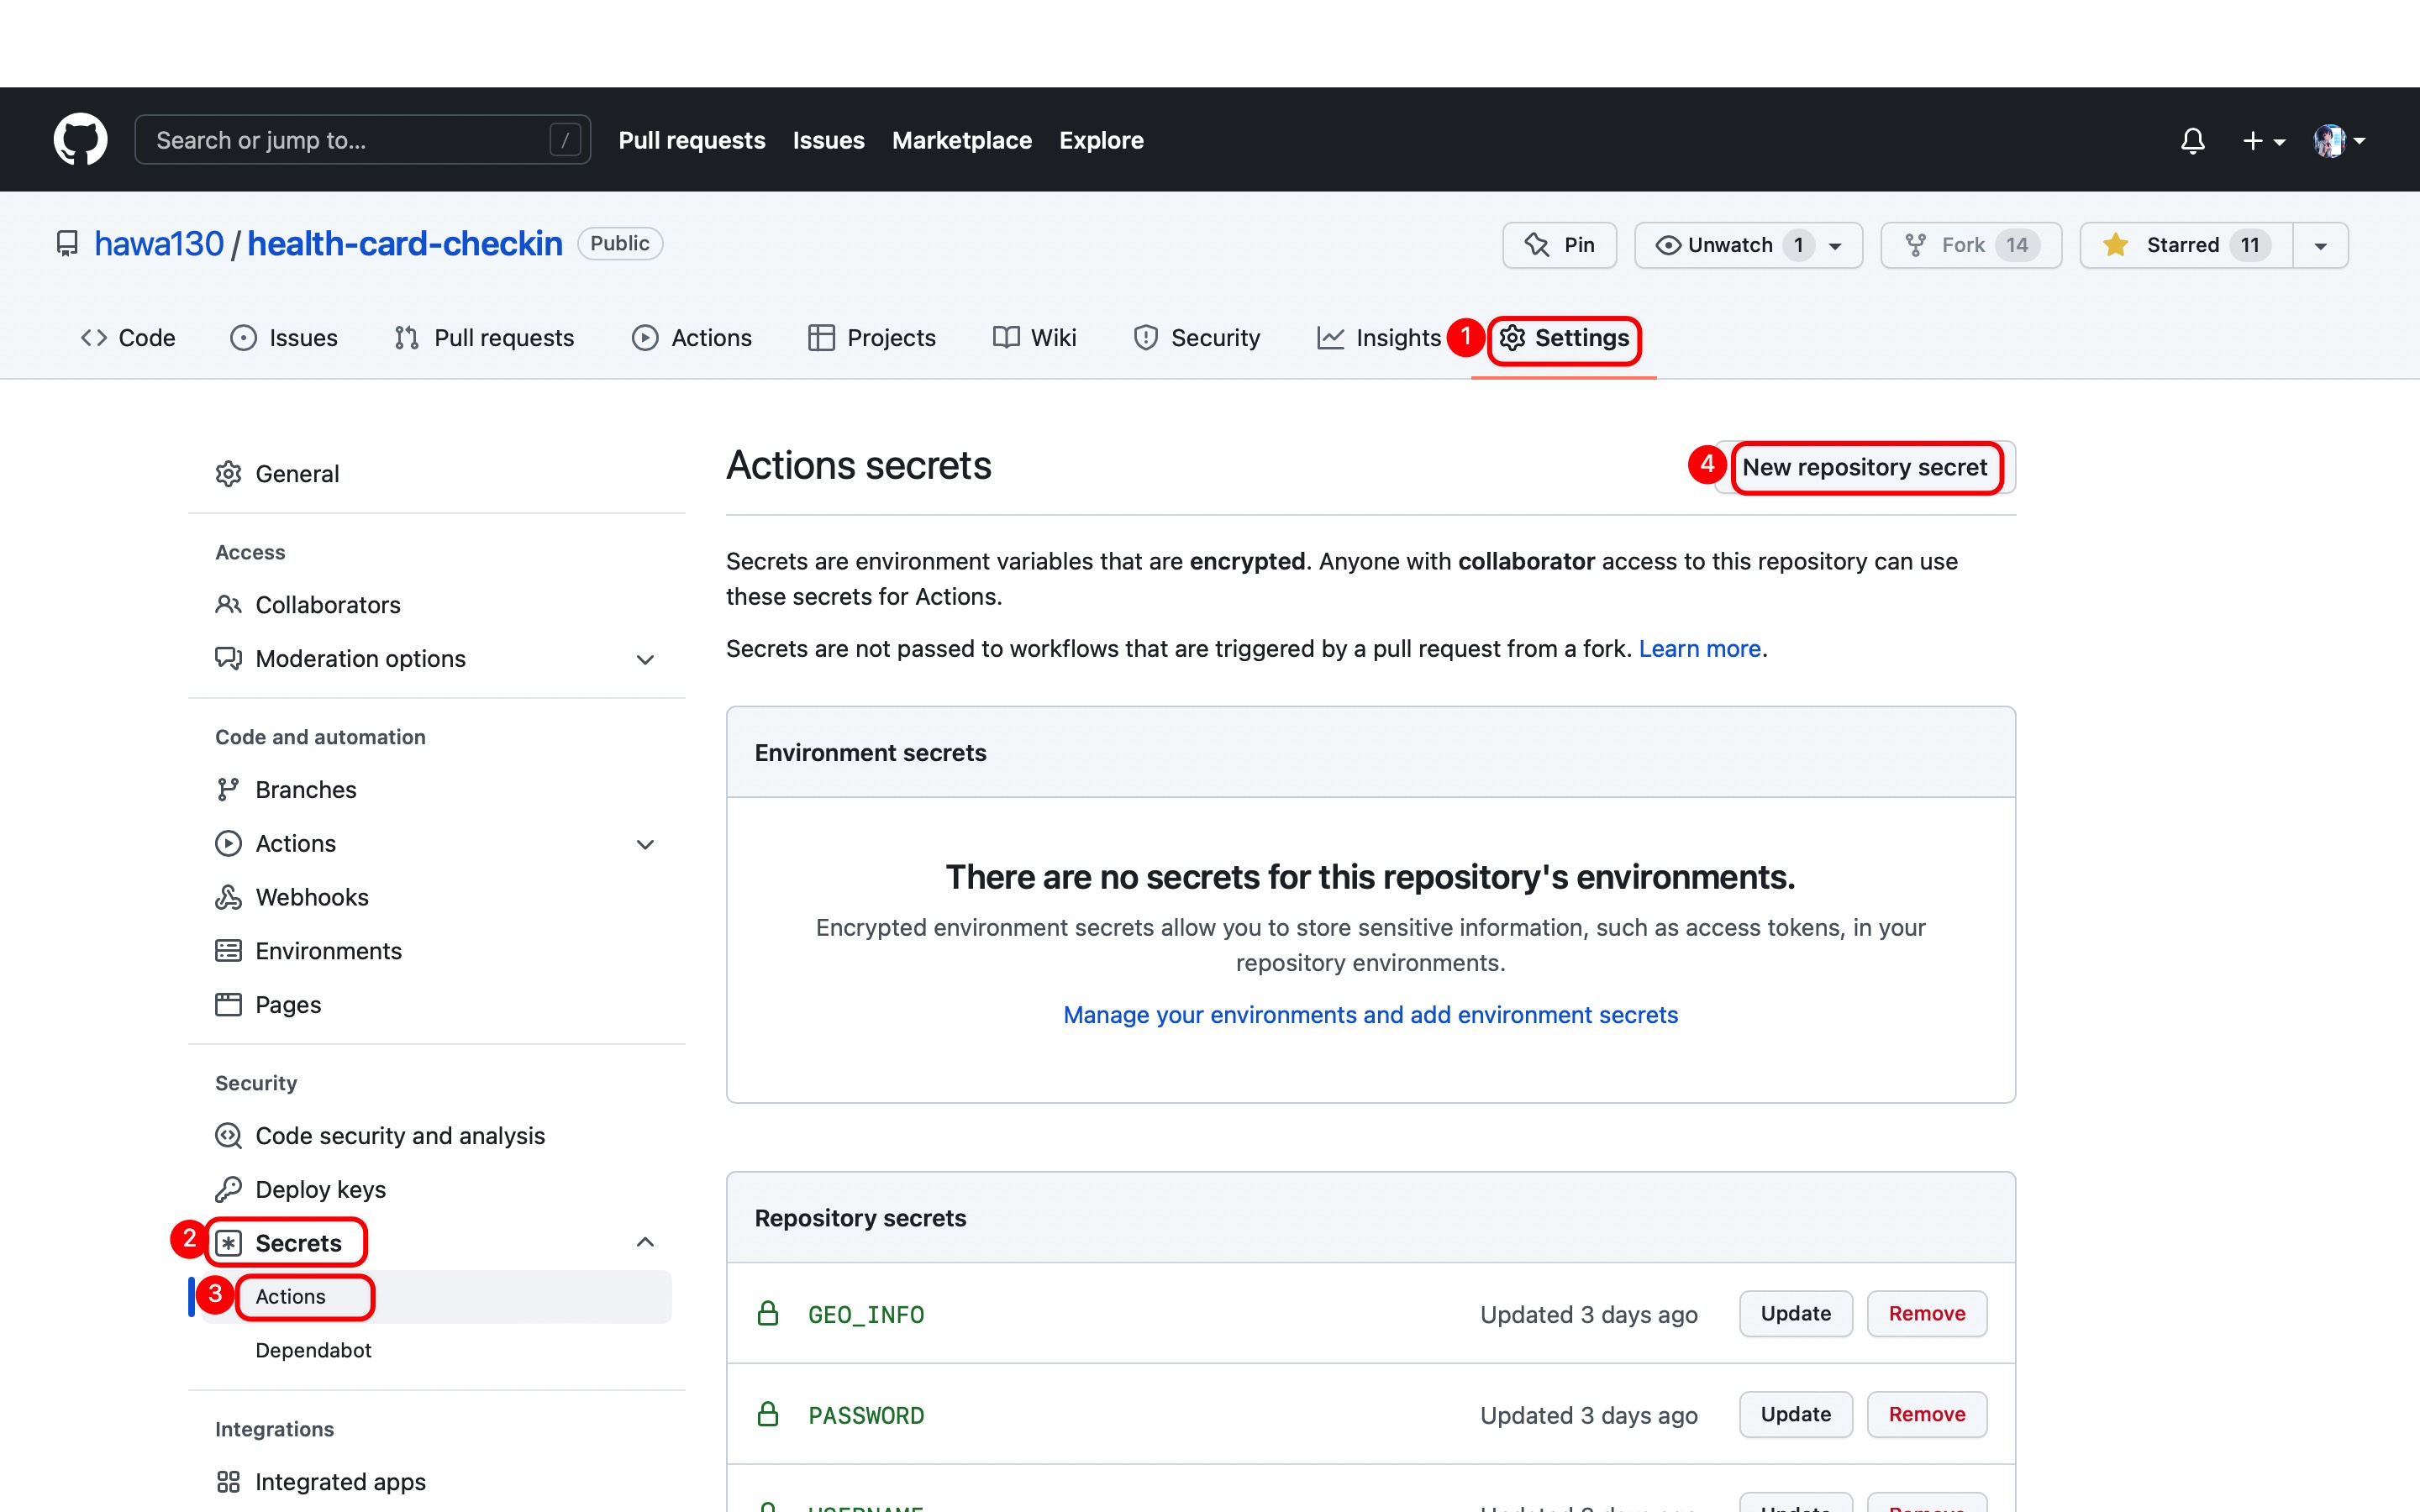The height and width of the screenshot is (1512, 2420).
Task: Open Branches settings
Action: click(x=286, y=790)
